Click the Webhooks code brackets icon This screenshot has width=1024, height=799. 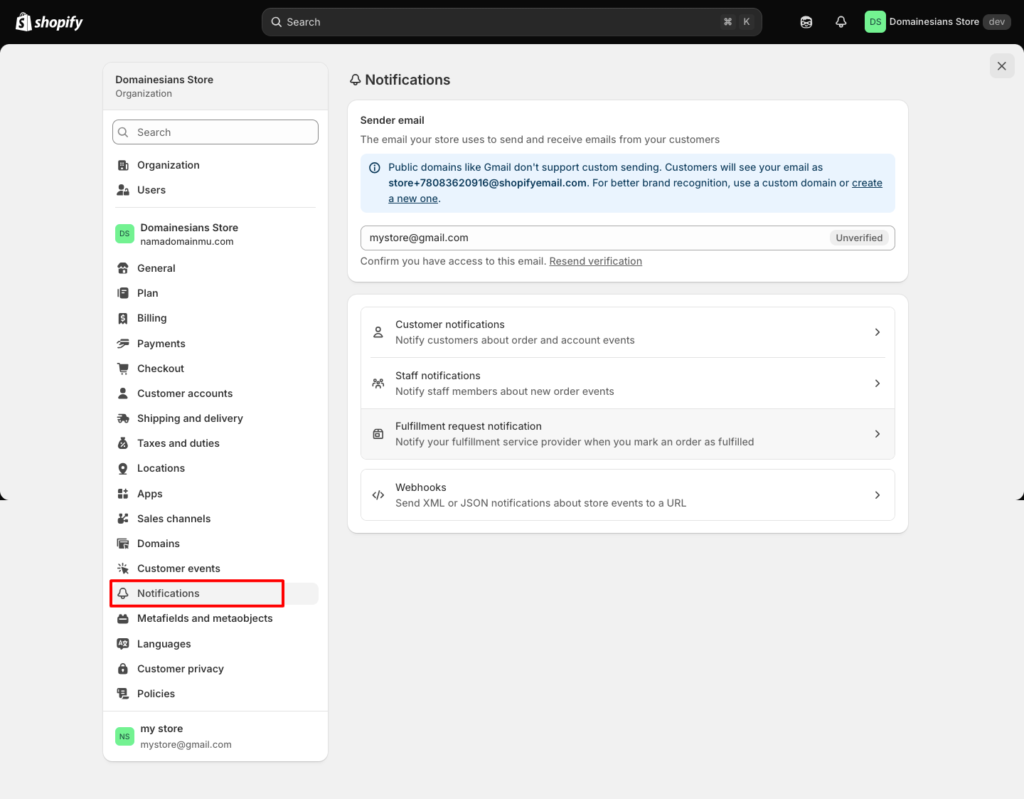pyautogui.click(x=378, y=495)
